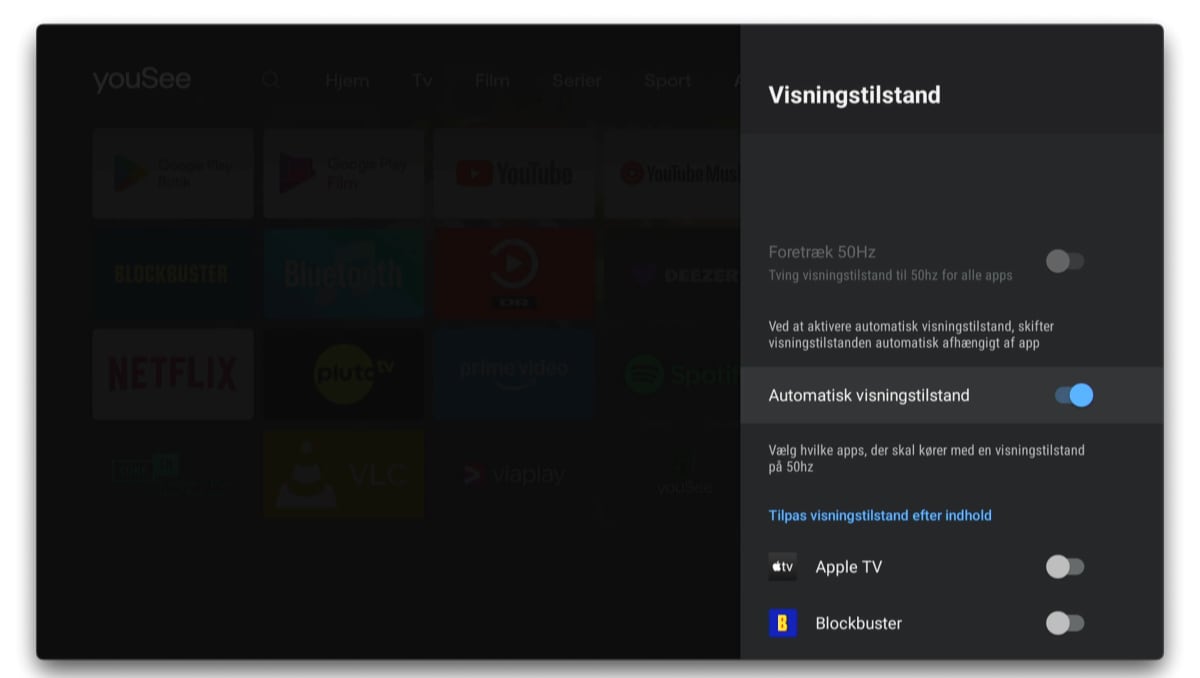Go to the Hjem menu item
Viewport: 1200px width, 678px height.
click(347, 81)
